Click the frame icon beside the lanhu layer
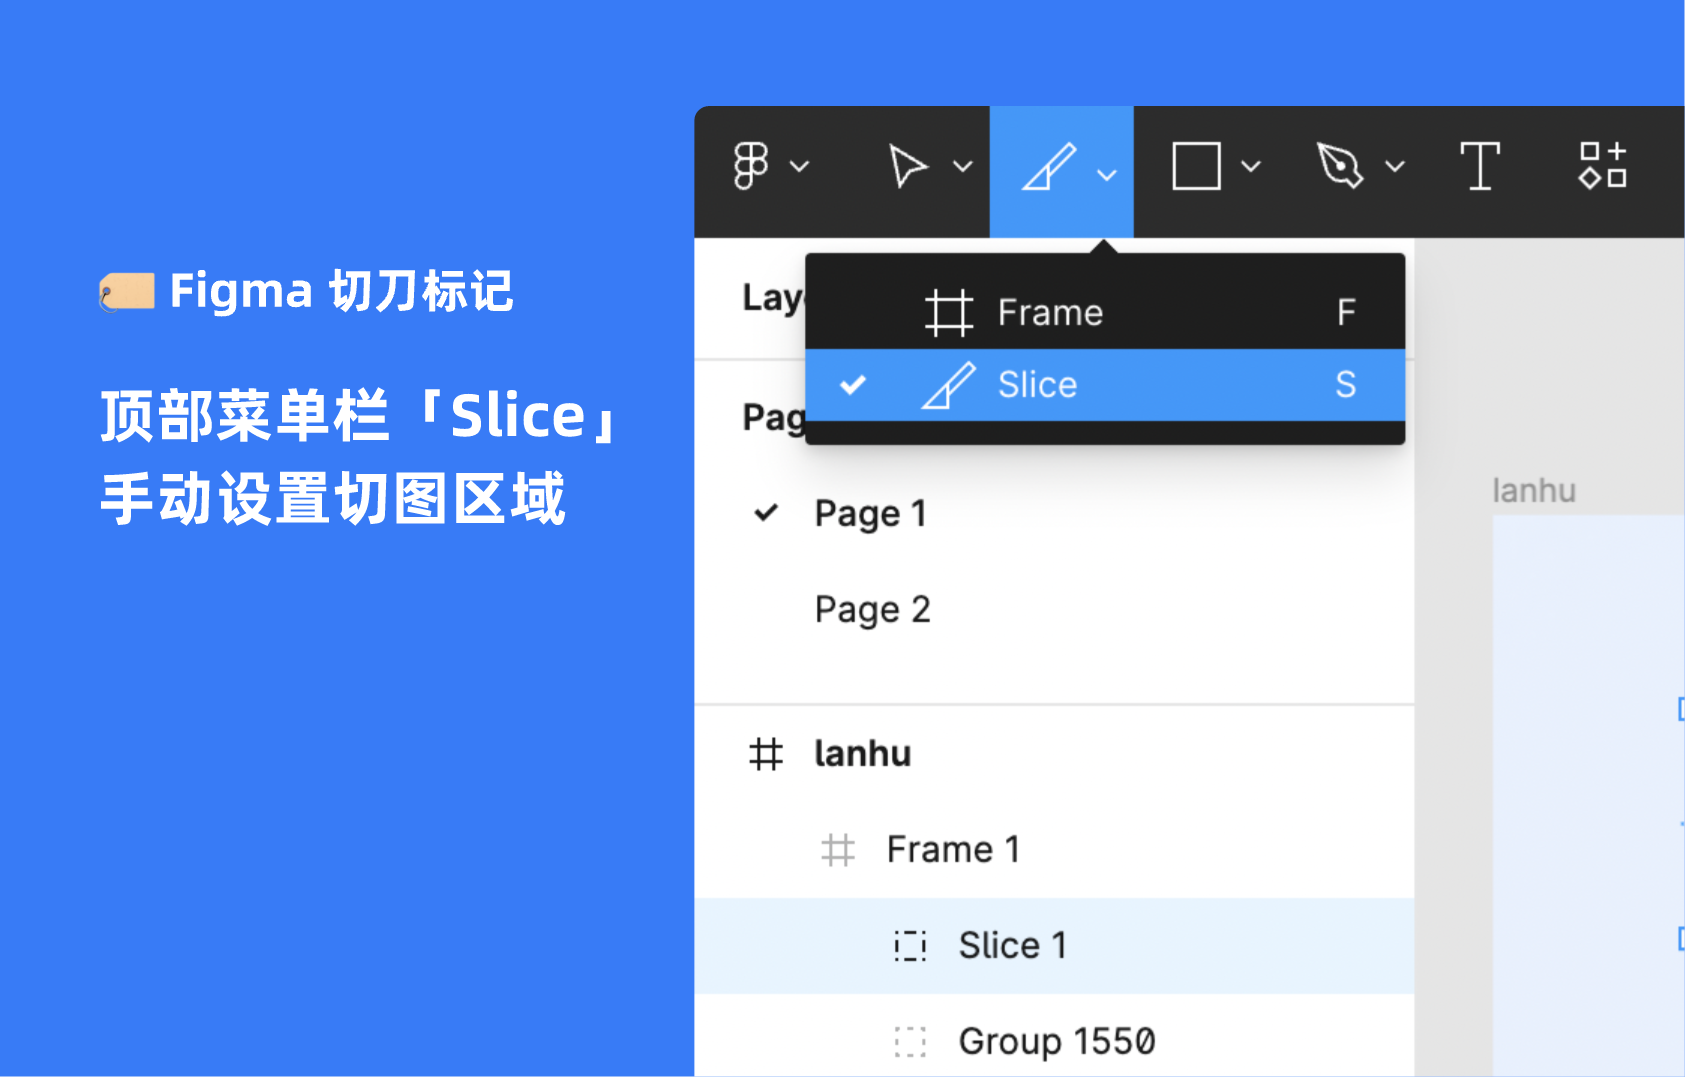The width and height of the screenshot is (1685, 1077). click(x=766, y=754)
